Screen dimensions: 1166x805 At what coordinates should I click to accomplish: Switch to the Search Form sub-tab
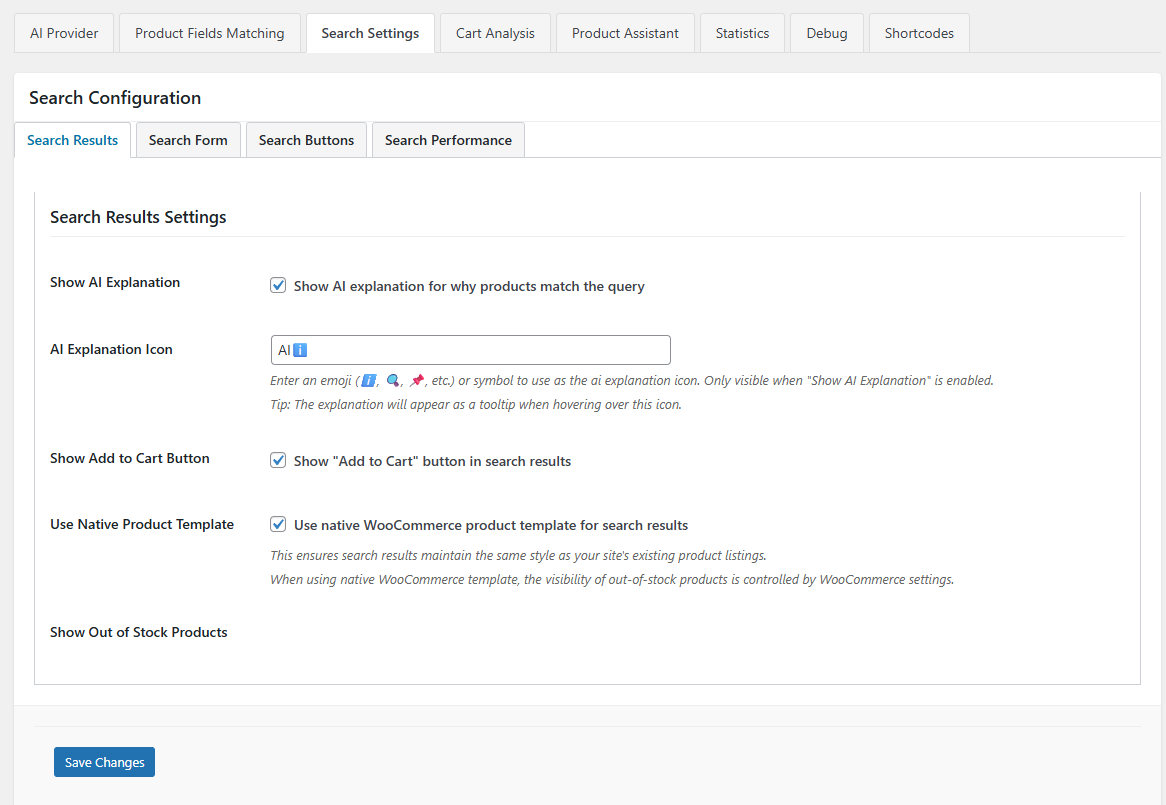188,140
